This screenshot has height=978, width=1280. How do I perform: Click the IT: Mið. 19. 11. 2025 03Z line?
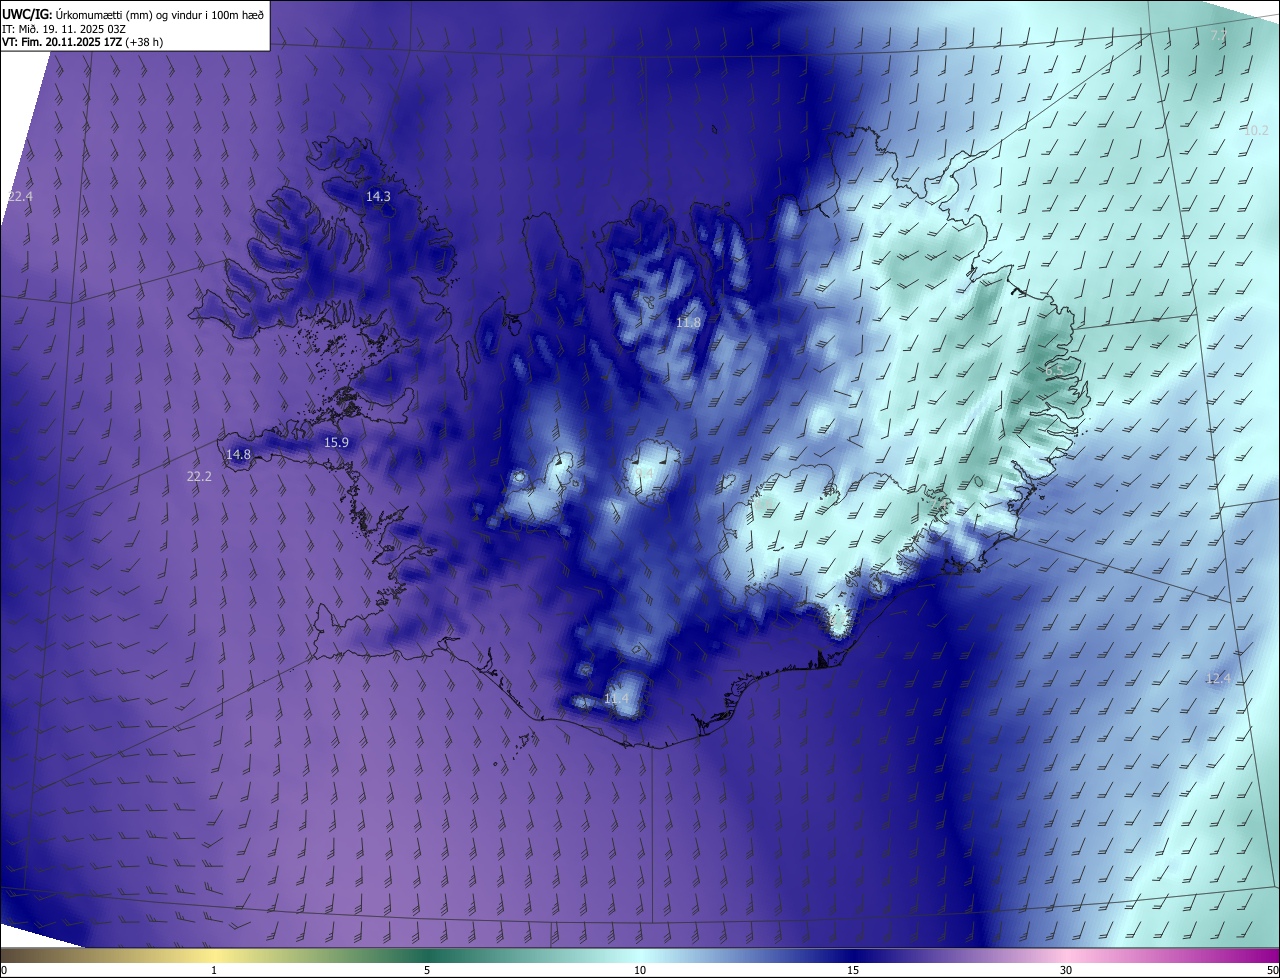point(63,29)
